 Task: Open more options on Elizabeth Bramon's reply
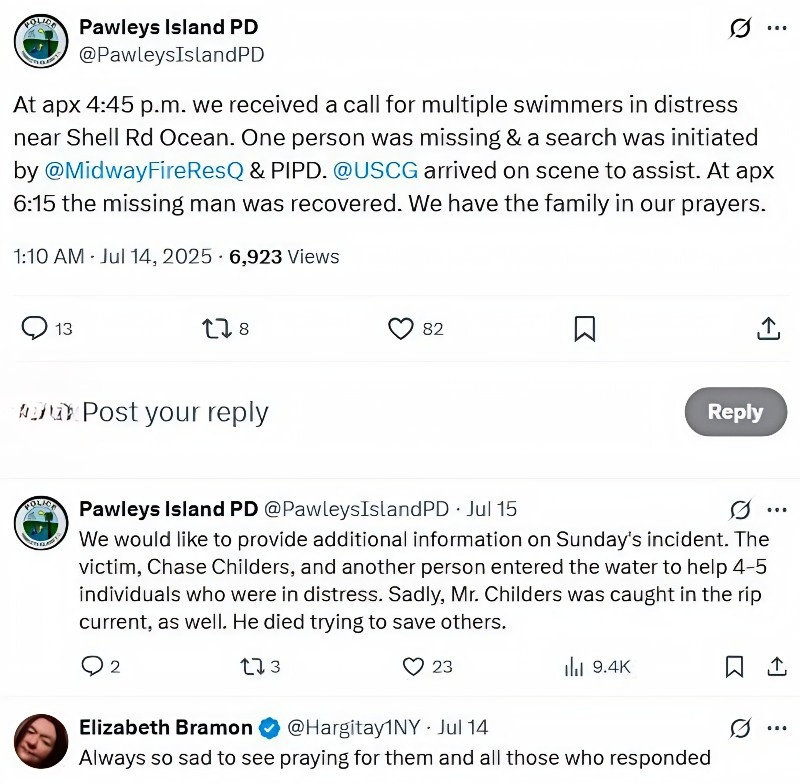coord(777,727)
